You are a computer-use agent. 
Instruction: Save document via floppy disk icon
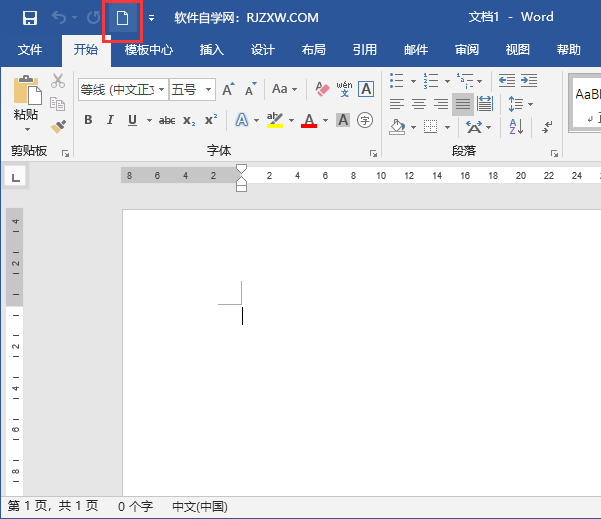[30, 18]
